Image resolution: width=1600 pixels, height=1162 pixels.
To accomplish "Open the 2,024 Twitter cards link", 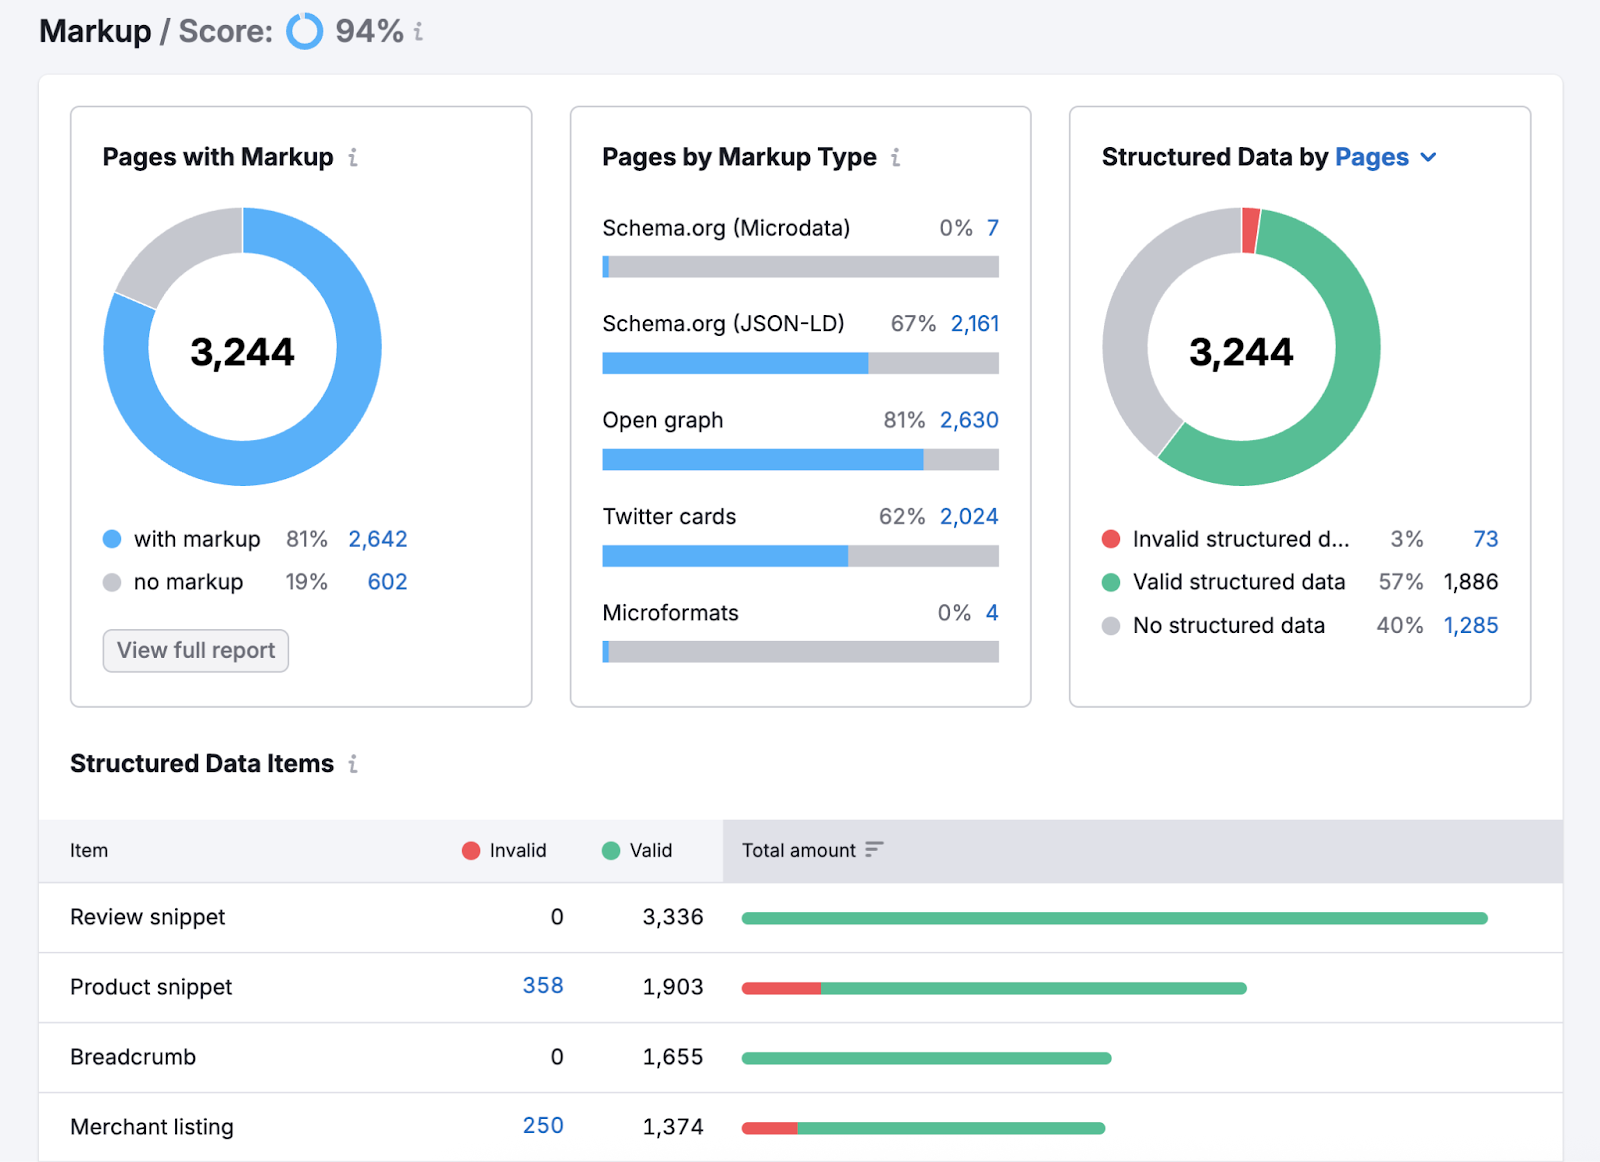I will tap(968, 516).
